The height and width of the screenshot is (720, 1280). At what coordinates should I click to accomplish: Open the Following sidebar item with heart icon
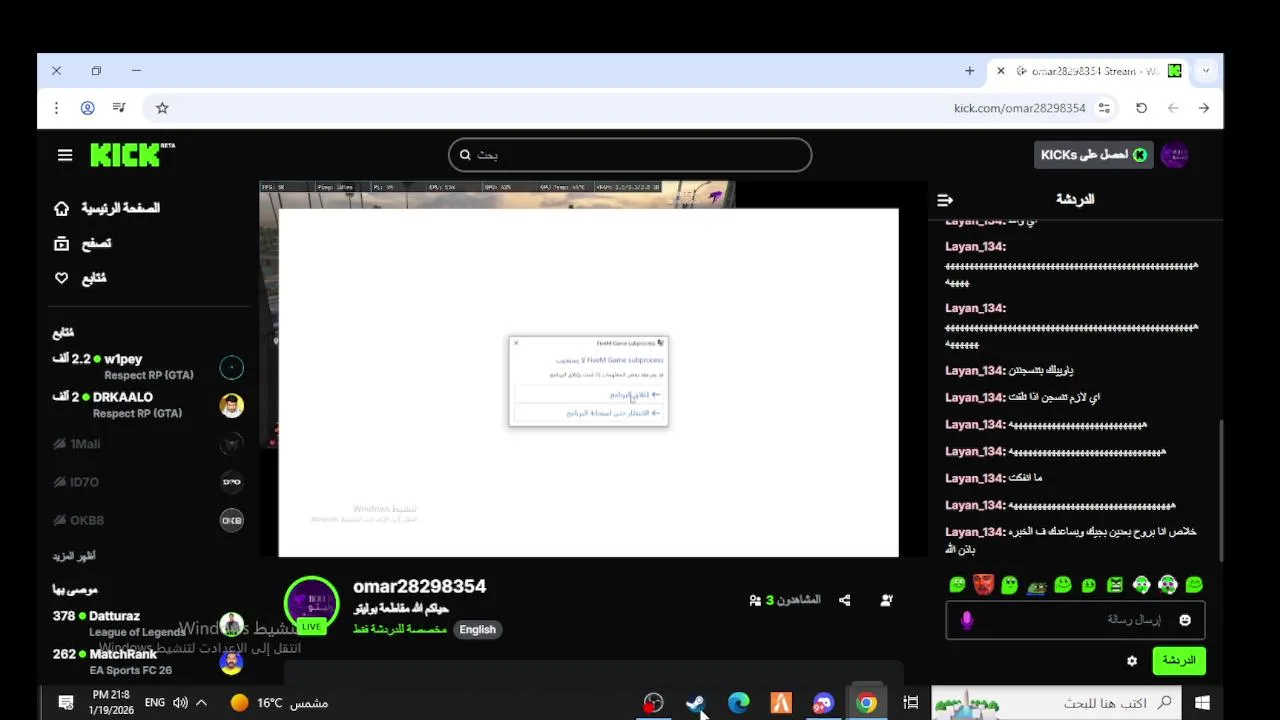click(x=81, y=278)
